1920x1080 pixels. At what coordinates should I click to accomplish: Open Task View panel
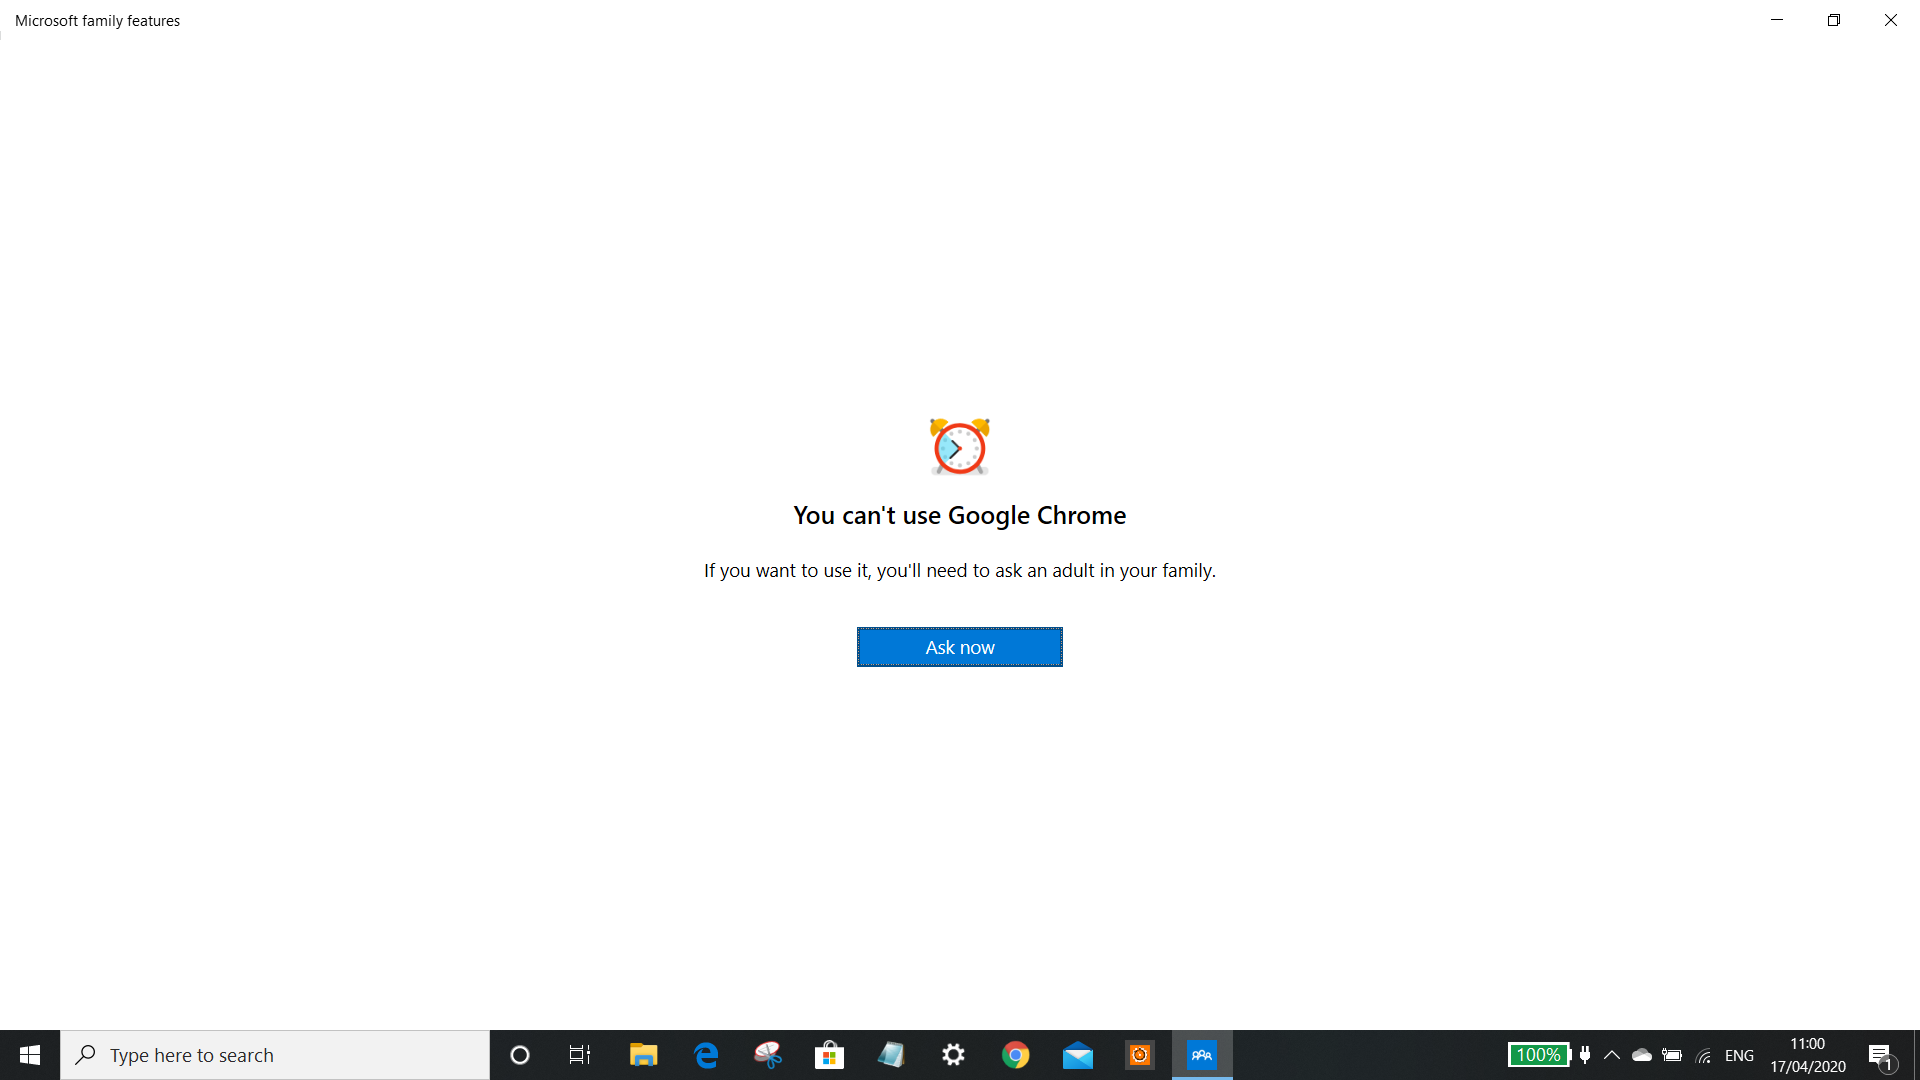coord(582,1054)
